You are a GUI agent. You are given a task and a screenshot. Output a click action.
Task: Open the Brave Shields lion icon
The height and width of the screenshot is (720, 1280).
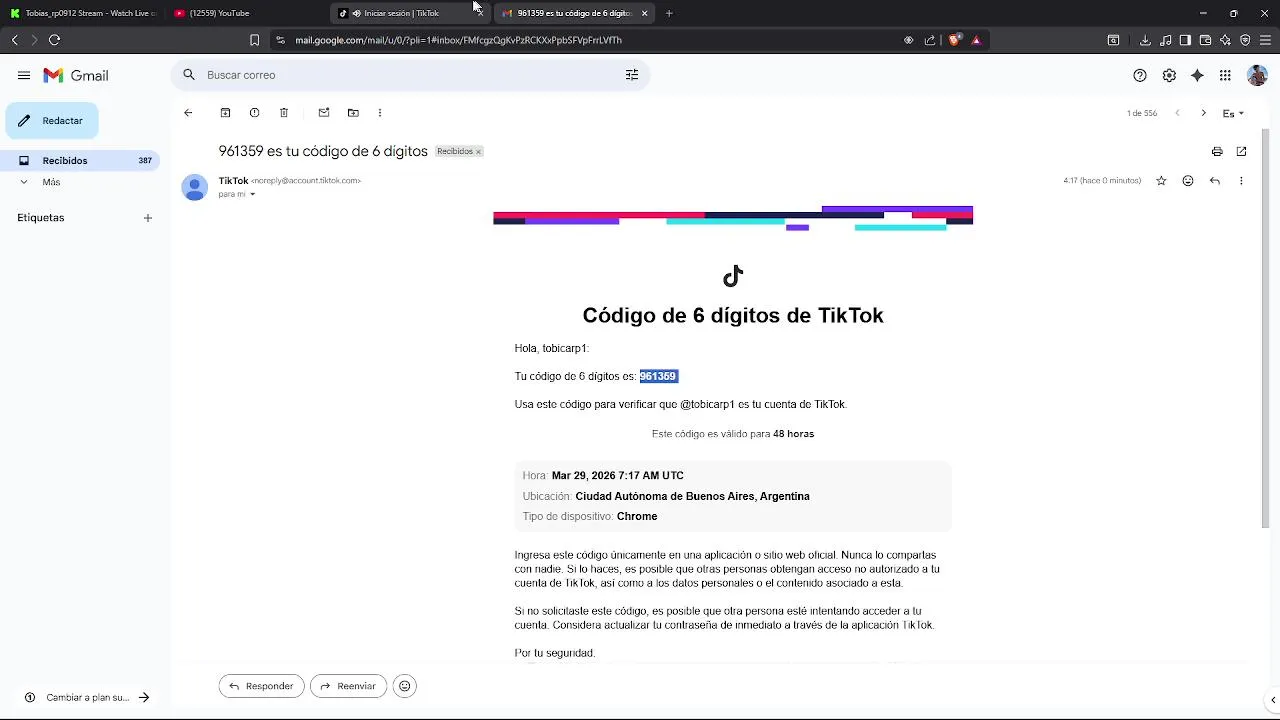[954, 40]
